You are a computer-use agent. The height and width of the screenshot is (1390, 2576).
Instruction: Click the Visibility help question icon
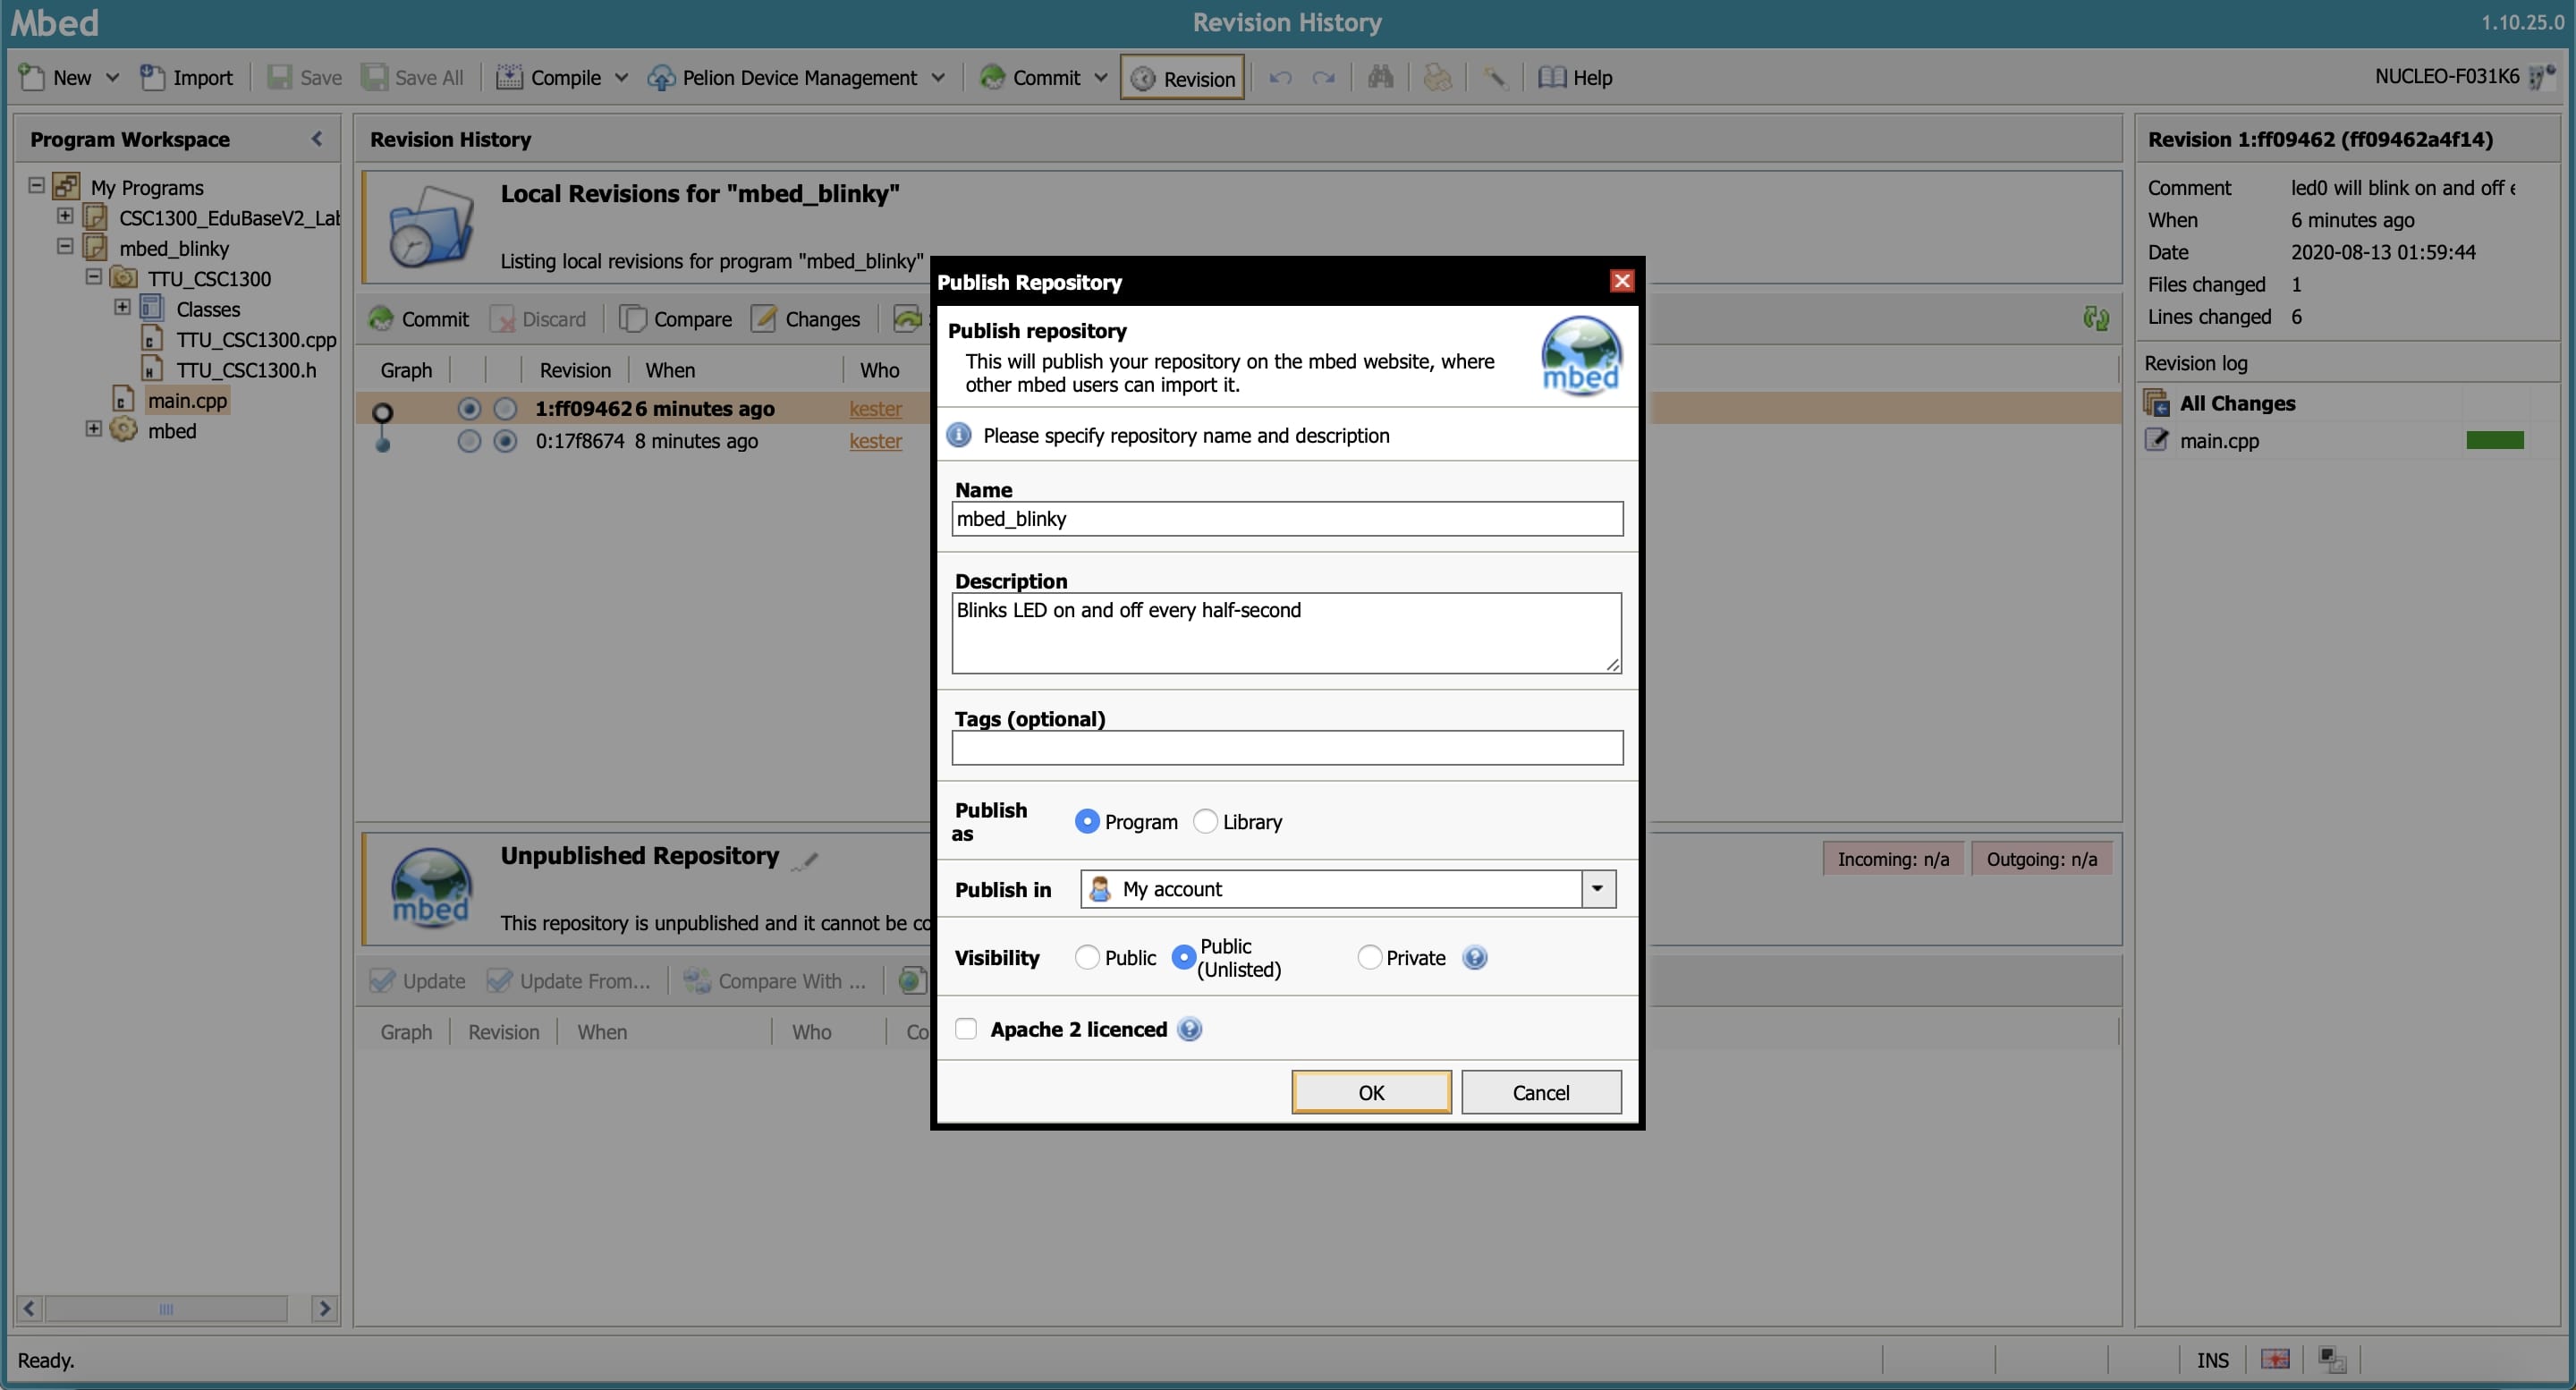click(x=1474, y=958)
